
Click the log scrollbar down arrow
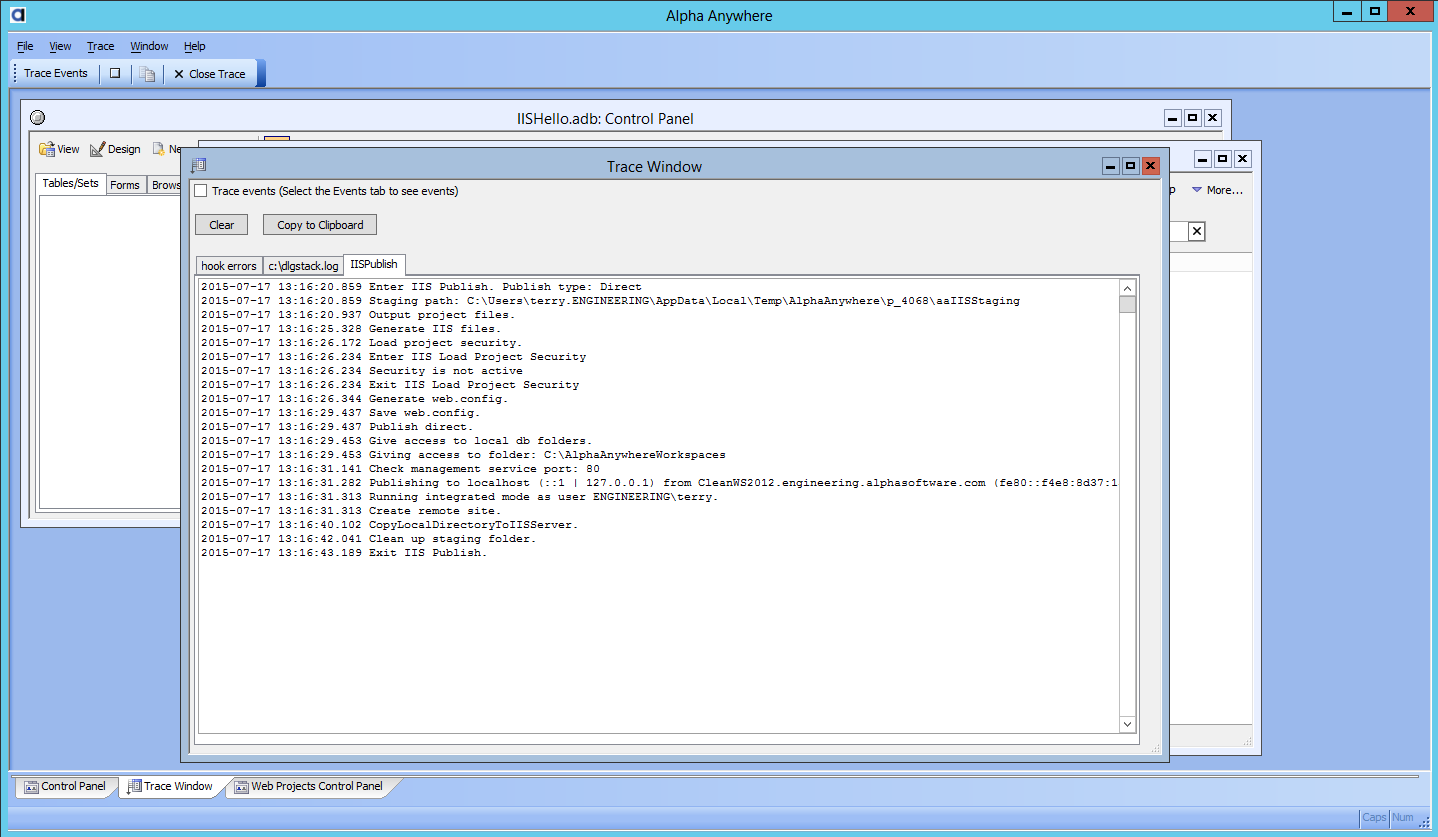click(x=1127, y=724)
